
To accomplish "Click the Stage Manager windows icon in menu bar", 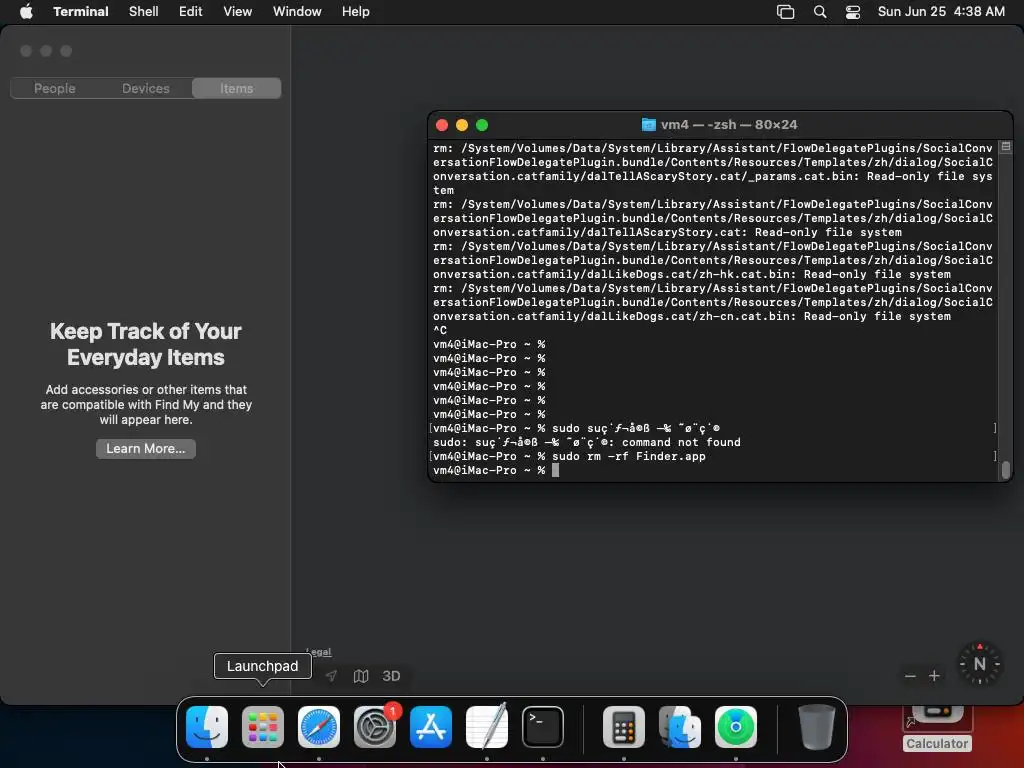I will 785,12.
